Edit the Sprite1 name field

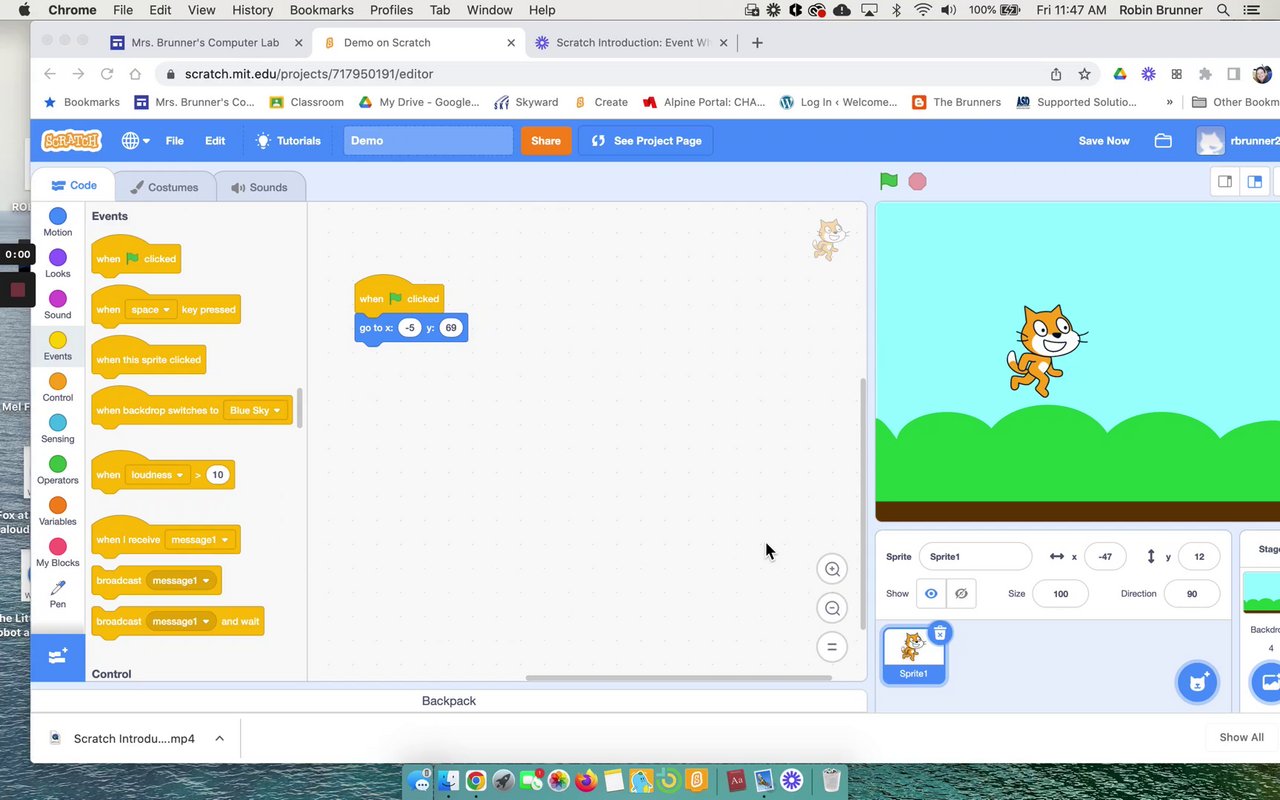point(975,557)
